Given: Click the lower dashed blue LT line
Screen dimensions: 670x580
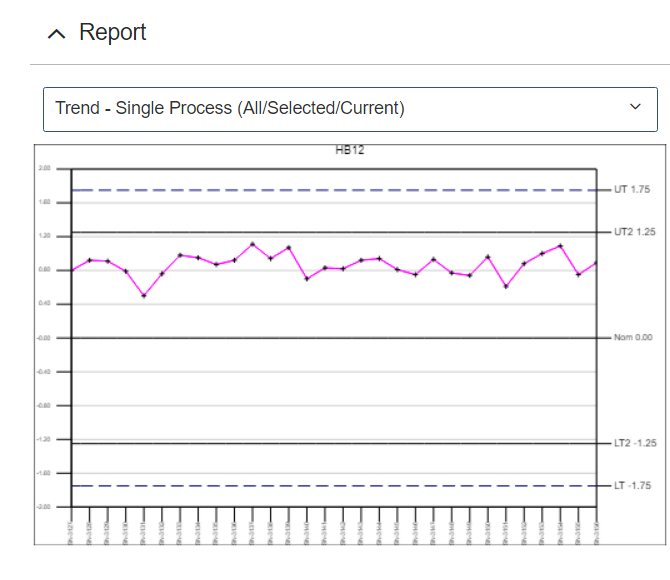Looking at the screenshot, I should (x=330, y=486).
